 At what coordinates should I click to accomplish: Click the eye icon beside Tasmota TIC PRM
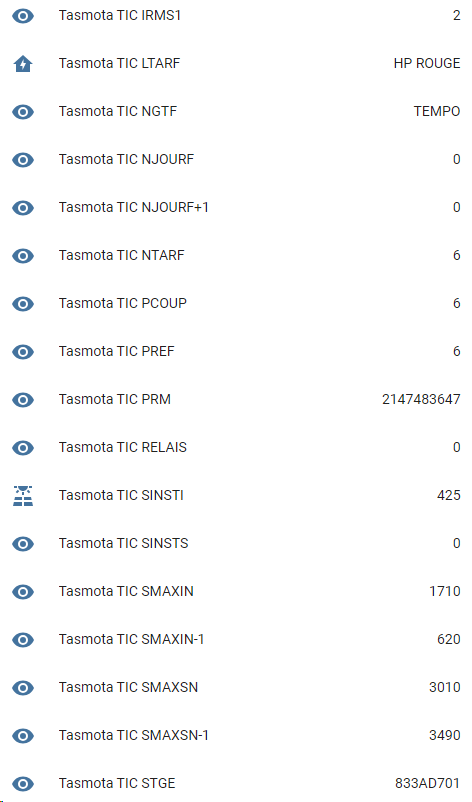[23, 399]
